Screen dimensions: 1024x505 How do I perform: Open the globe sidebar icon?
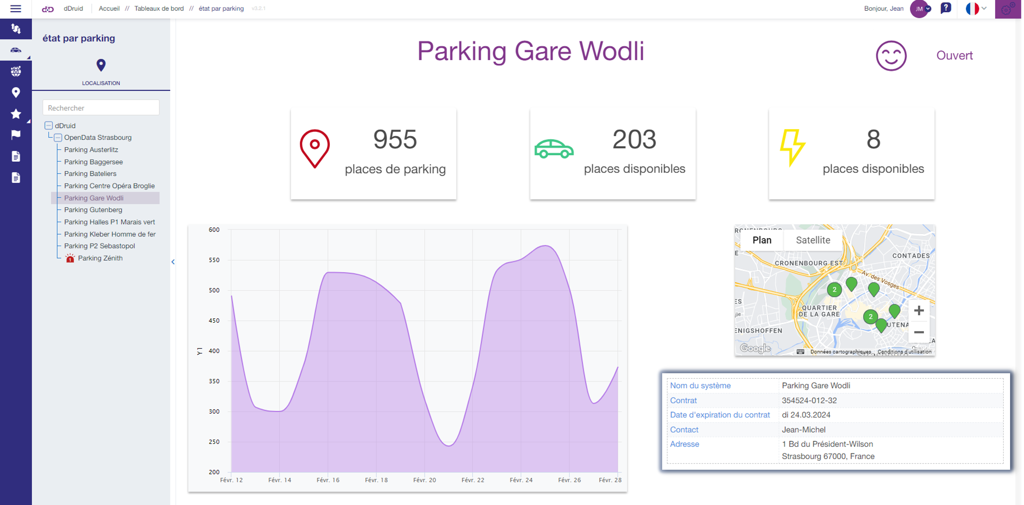[x=16, y=71]
